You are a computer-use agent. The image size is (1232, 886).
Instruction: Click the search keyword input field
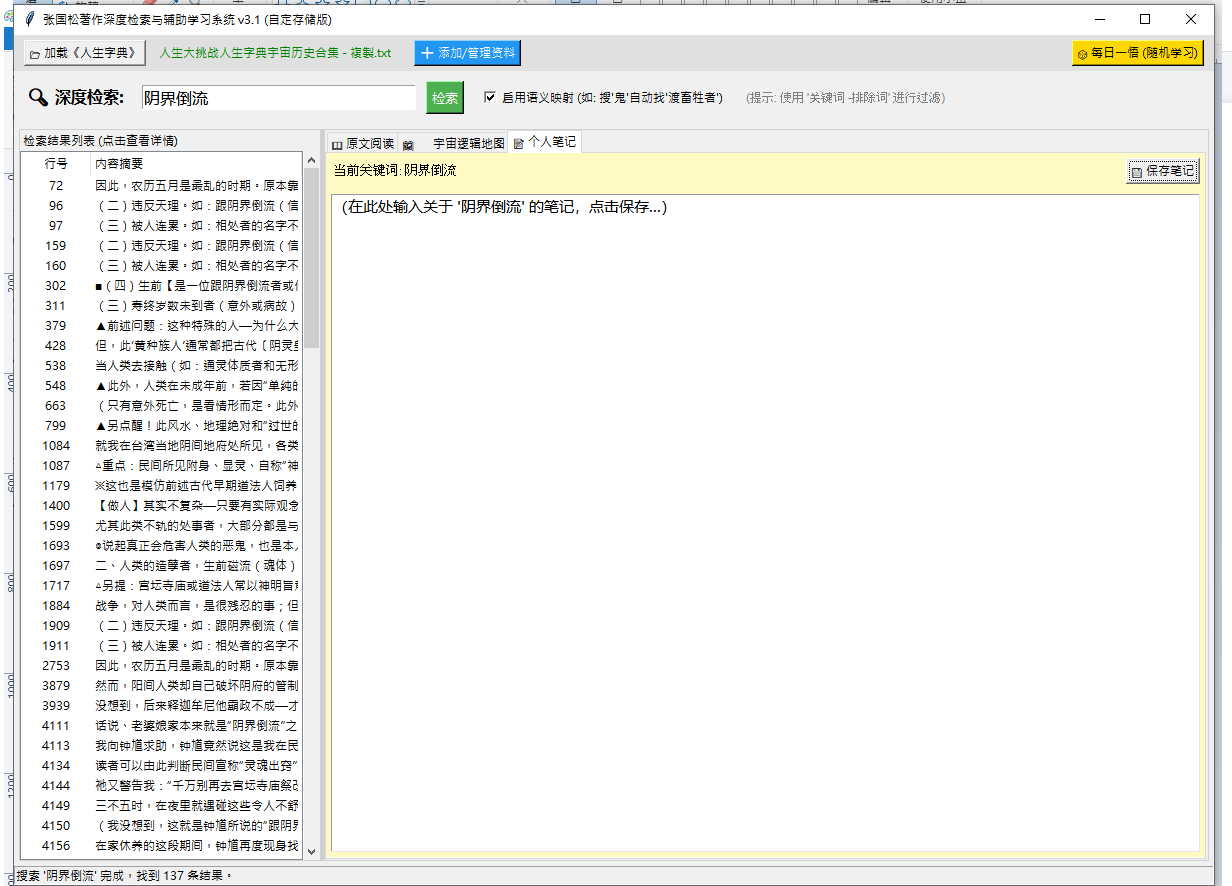pos(278,97)
